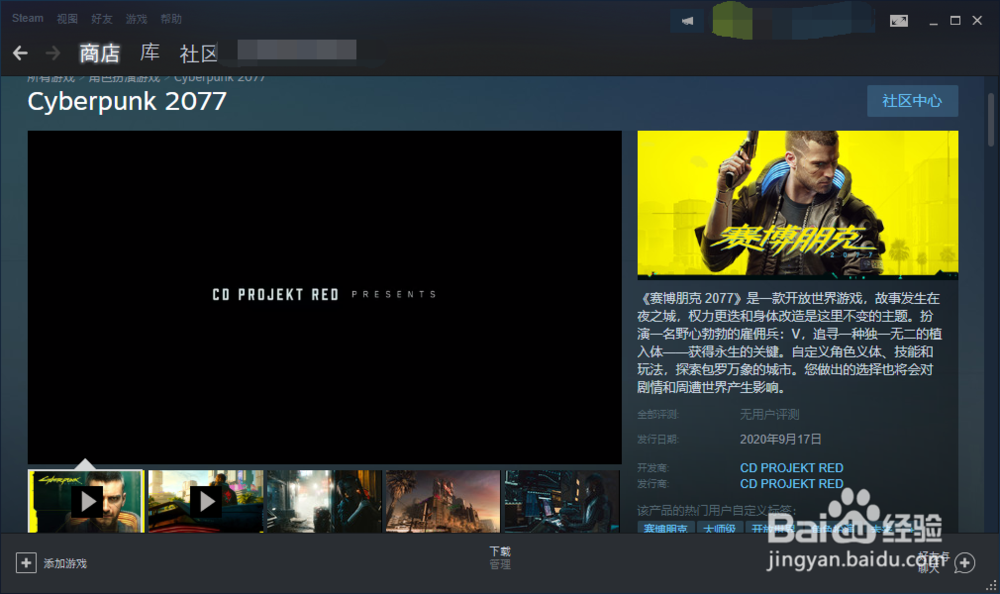Switch to the 社区 tab
The height and width of the screenshot is (594, 1000).
coord(199,53)
